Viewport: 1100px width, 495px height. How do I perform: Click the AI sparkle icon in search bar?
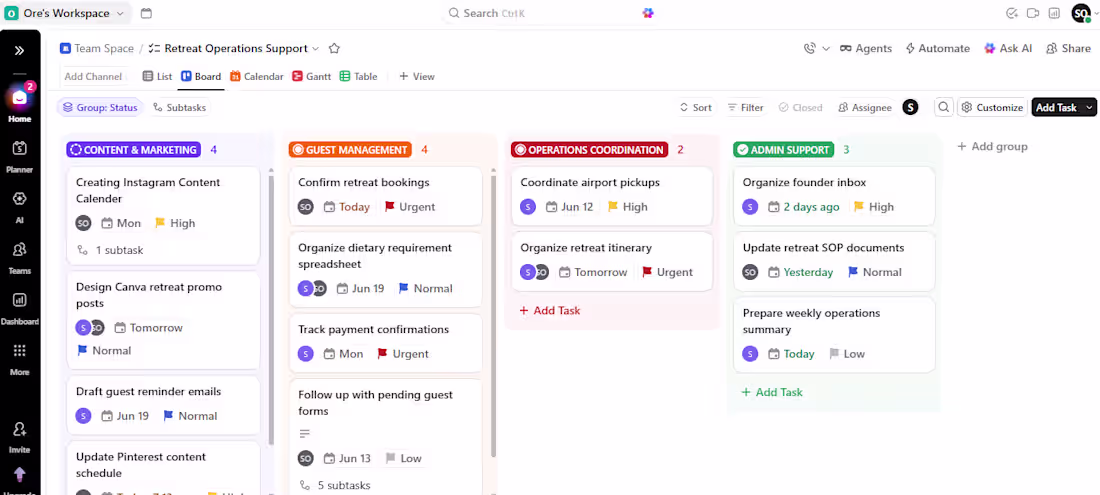648,13
